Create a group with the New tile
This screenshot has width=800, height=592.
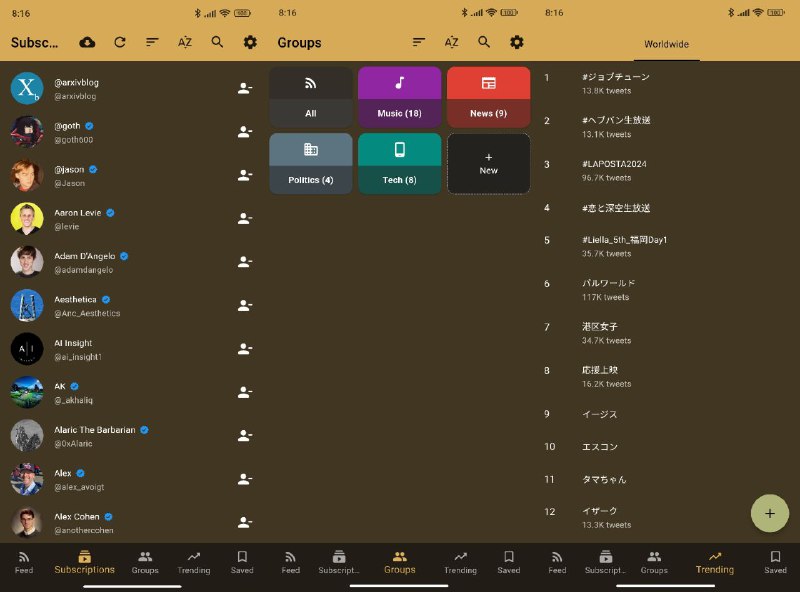[488, 165]
